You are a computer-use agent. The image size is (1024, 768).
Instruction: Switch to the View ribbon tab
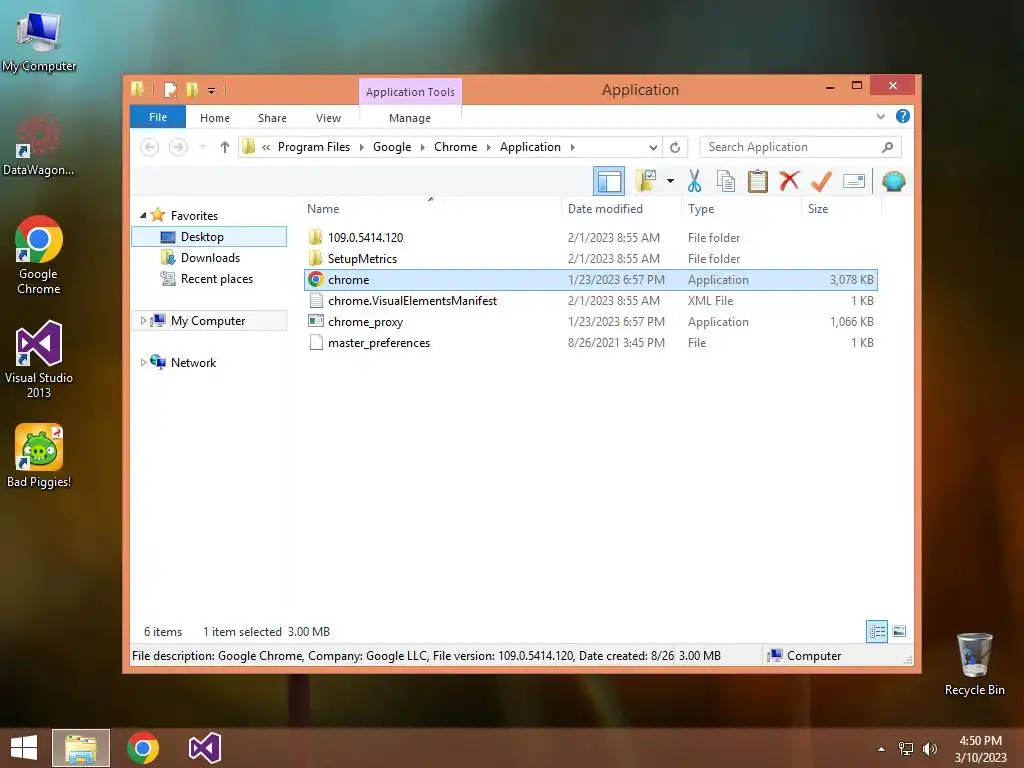[x=328, y=118]
